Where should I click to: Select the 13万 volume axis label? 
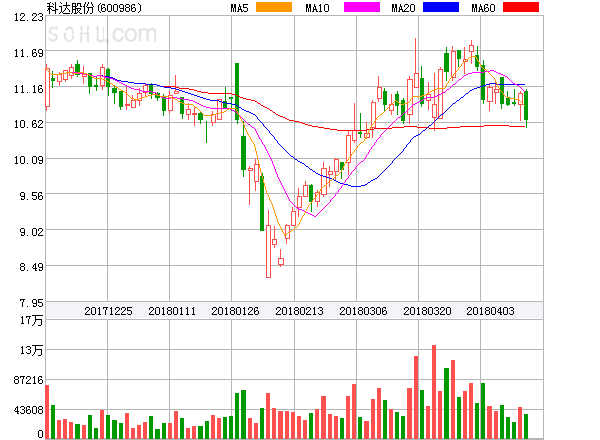tap(31, 350)
